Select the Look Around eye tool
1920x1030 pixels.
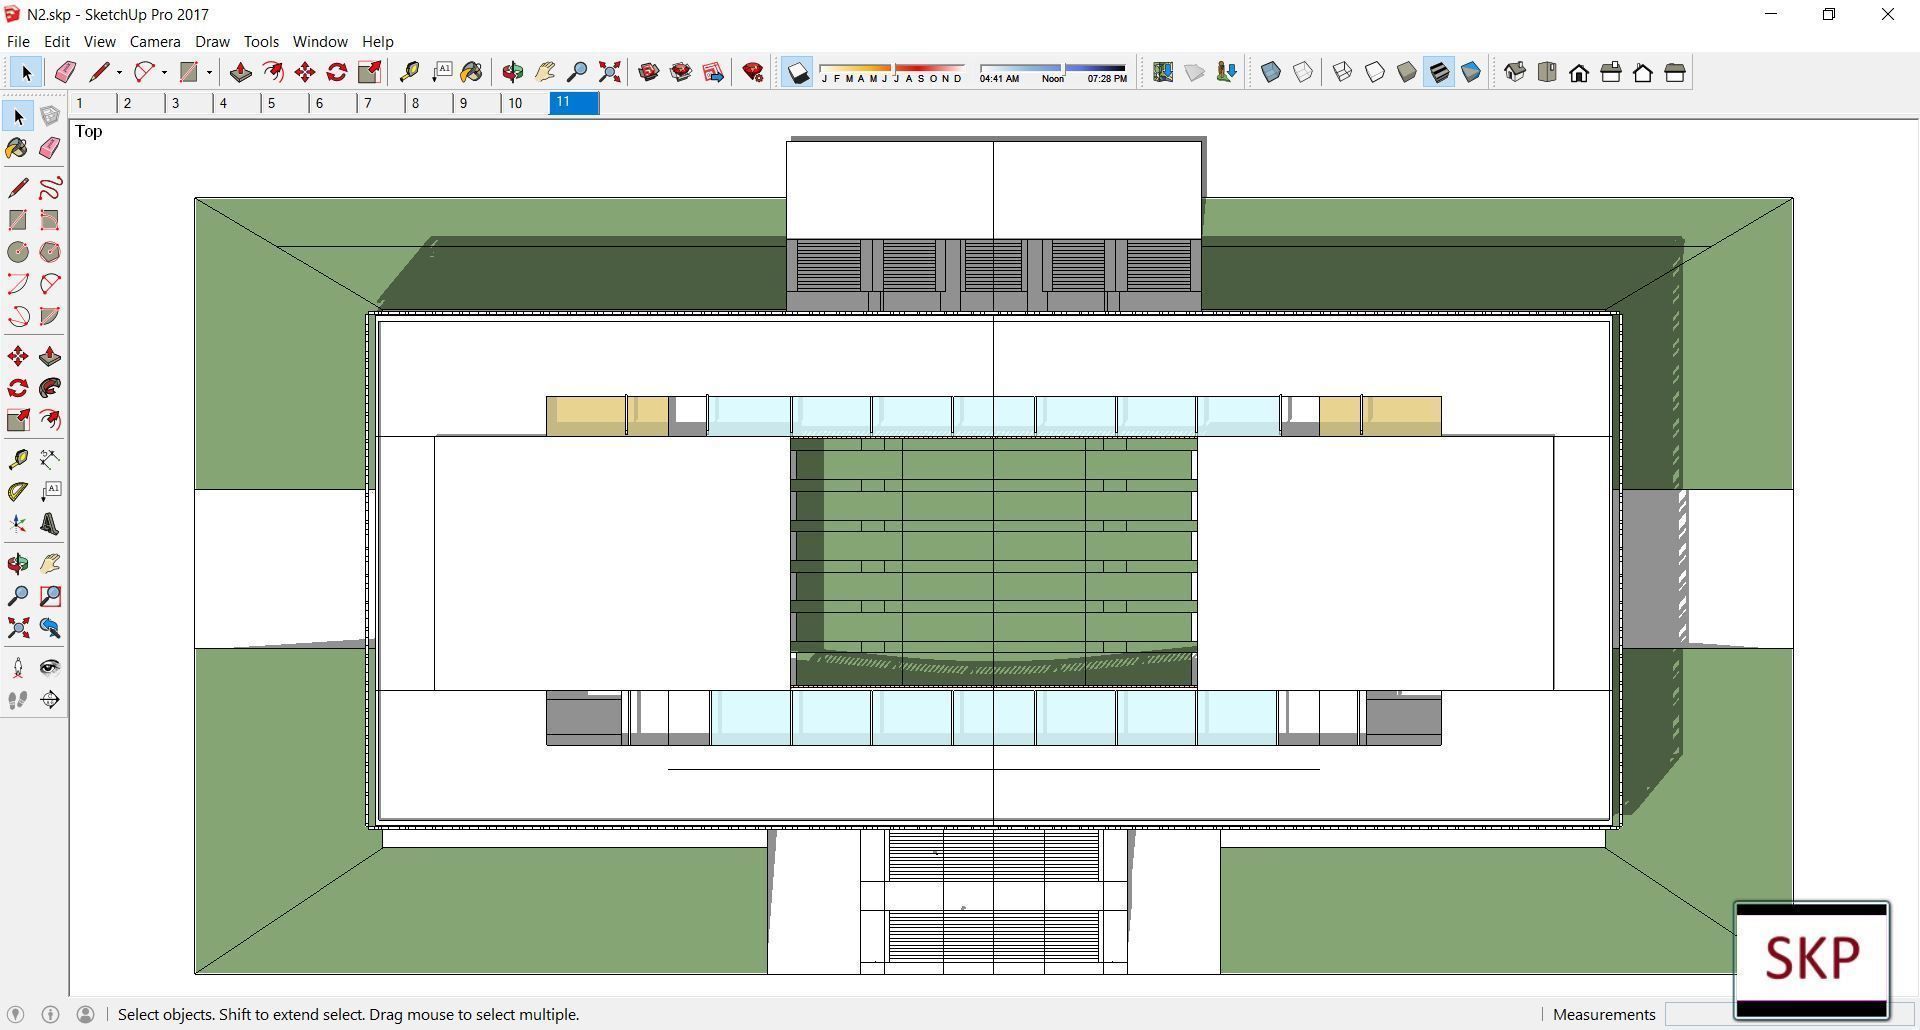click(50, 667)
